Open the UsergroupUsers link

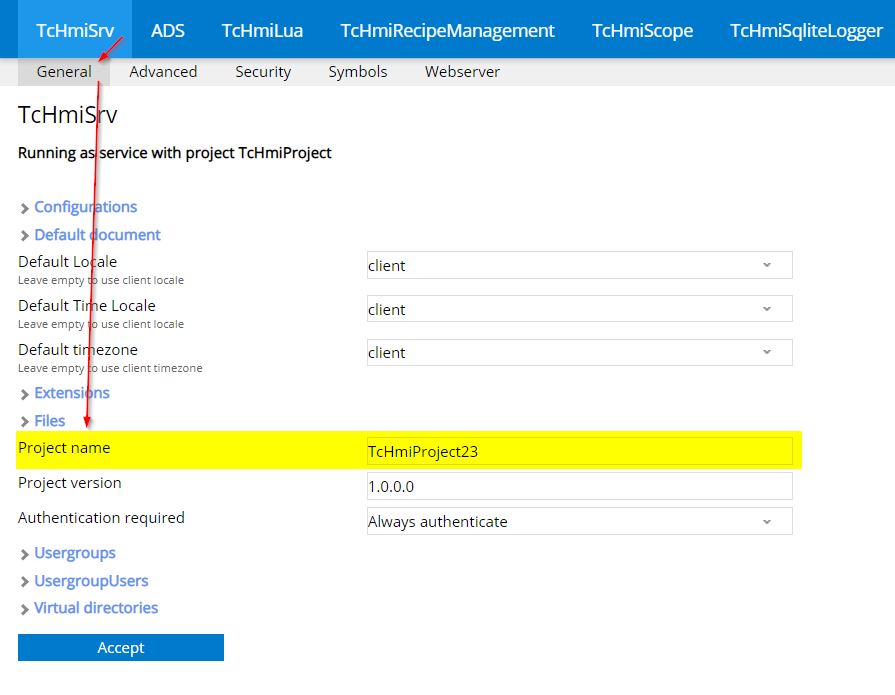pyautogui.click(x=91, y=581)
